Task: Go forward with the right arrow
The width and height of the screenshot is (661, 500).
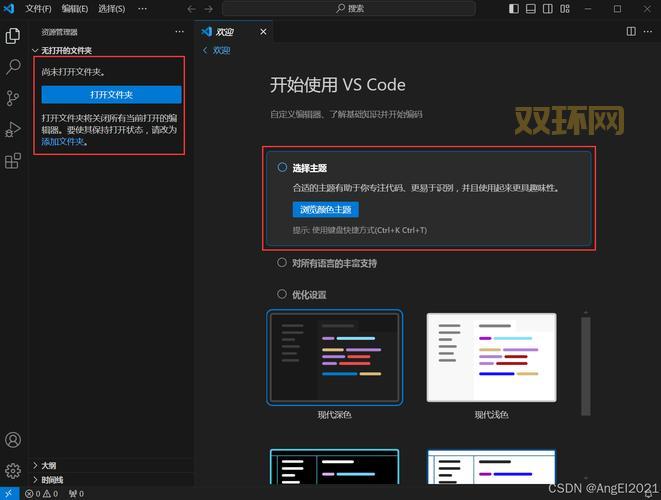Action: (x=209, y=8)
